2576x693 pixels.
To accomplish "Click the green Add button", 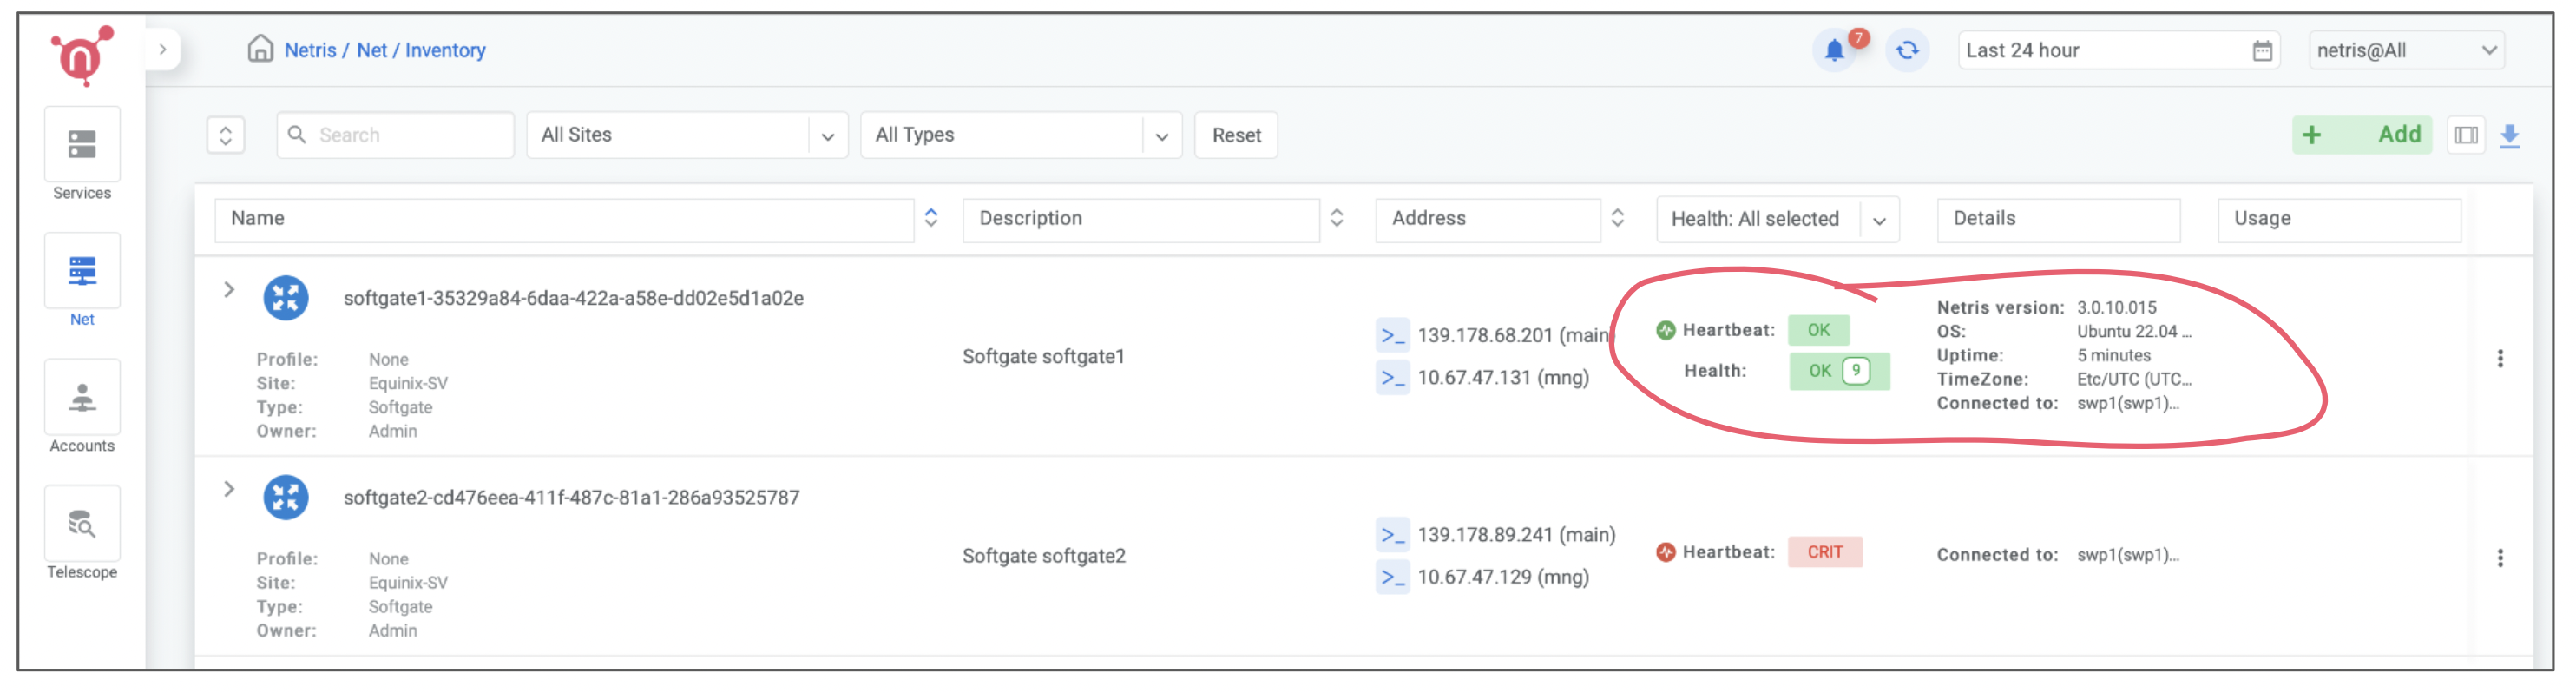I will [x=2361, y=135].
